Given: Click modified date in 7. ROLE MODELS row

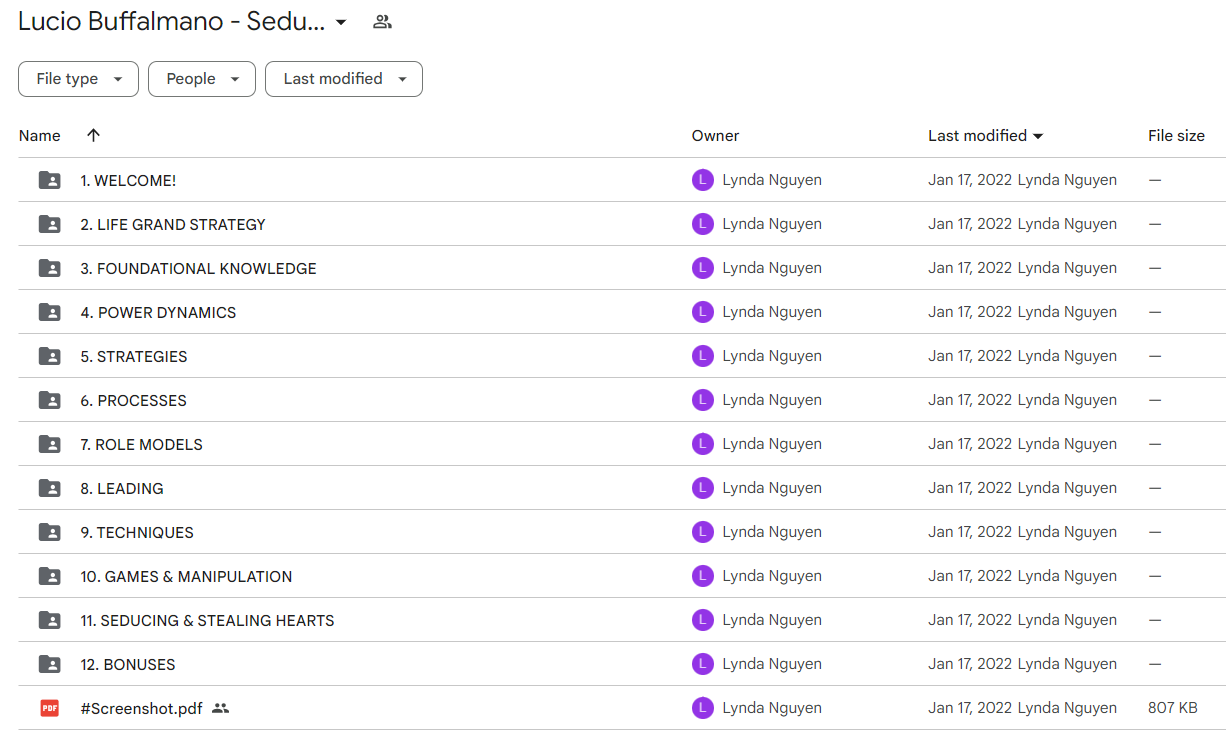Looking at the screenshot, I should 970,444.
